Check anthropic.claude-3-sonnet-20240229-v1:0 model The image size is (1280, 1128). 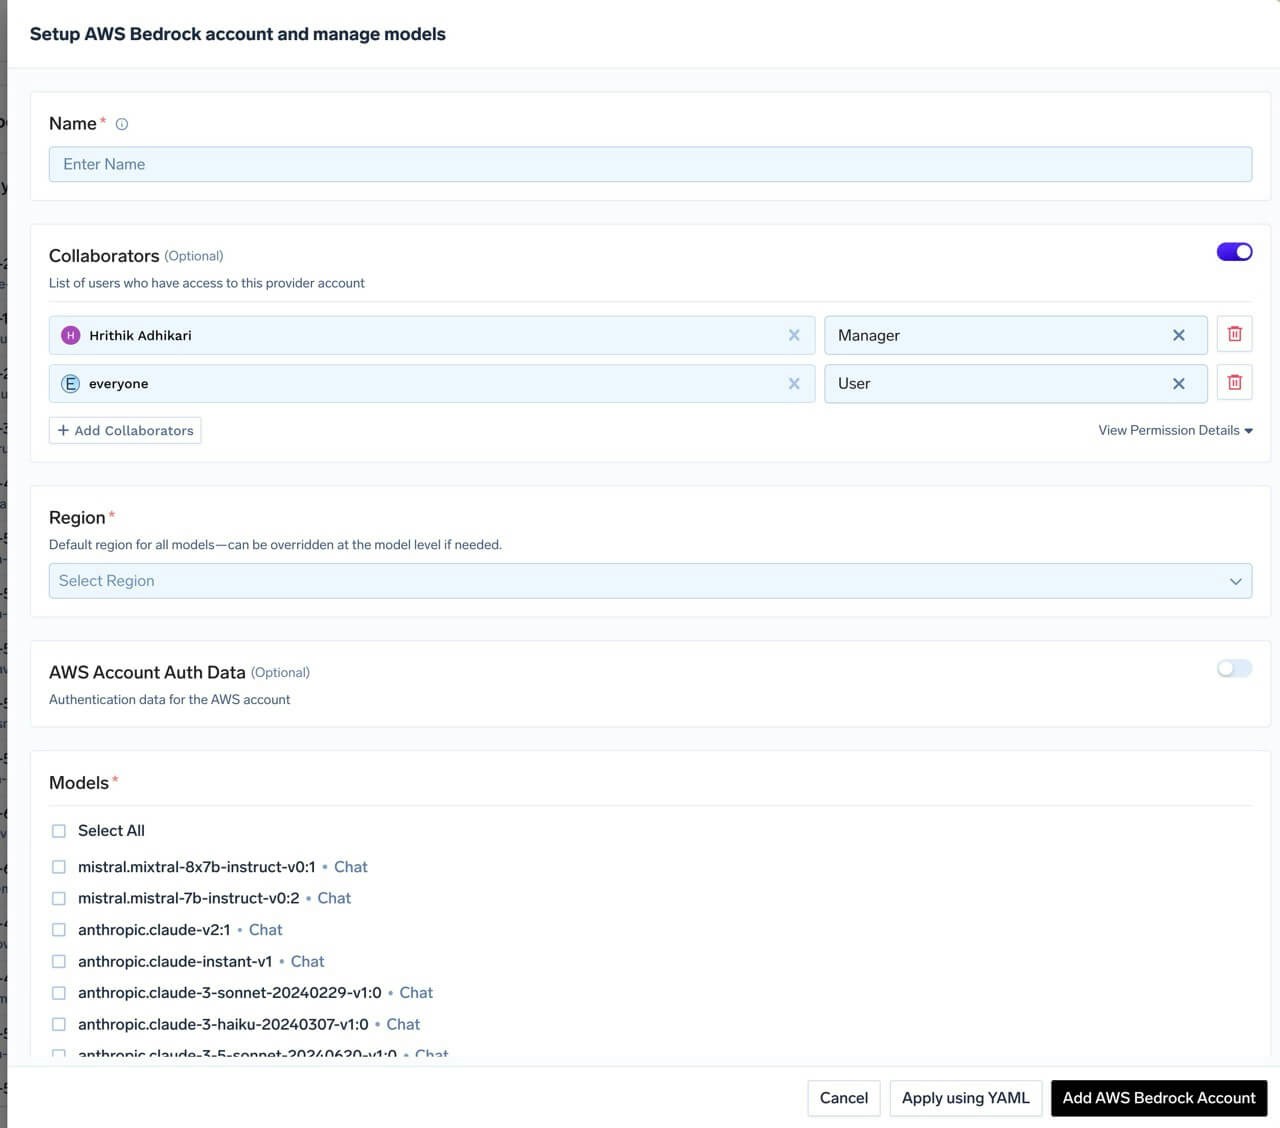pos(59,993)
